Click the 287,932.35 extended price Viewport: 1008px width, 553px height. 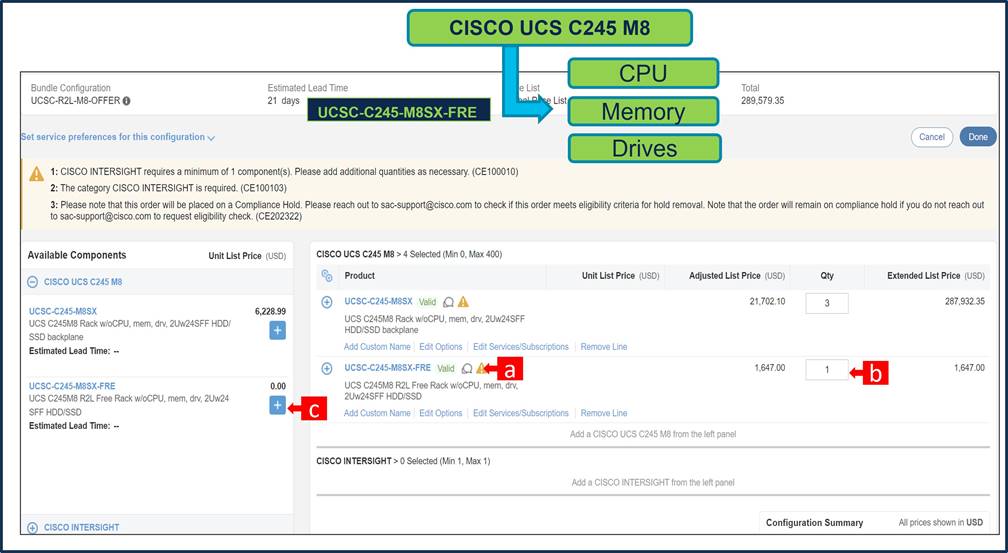964,301
